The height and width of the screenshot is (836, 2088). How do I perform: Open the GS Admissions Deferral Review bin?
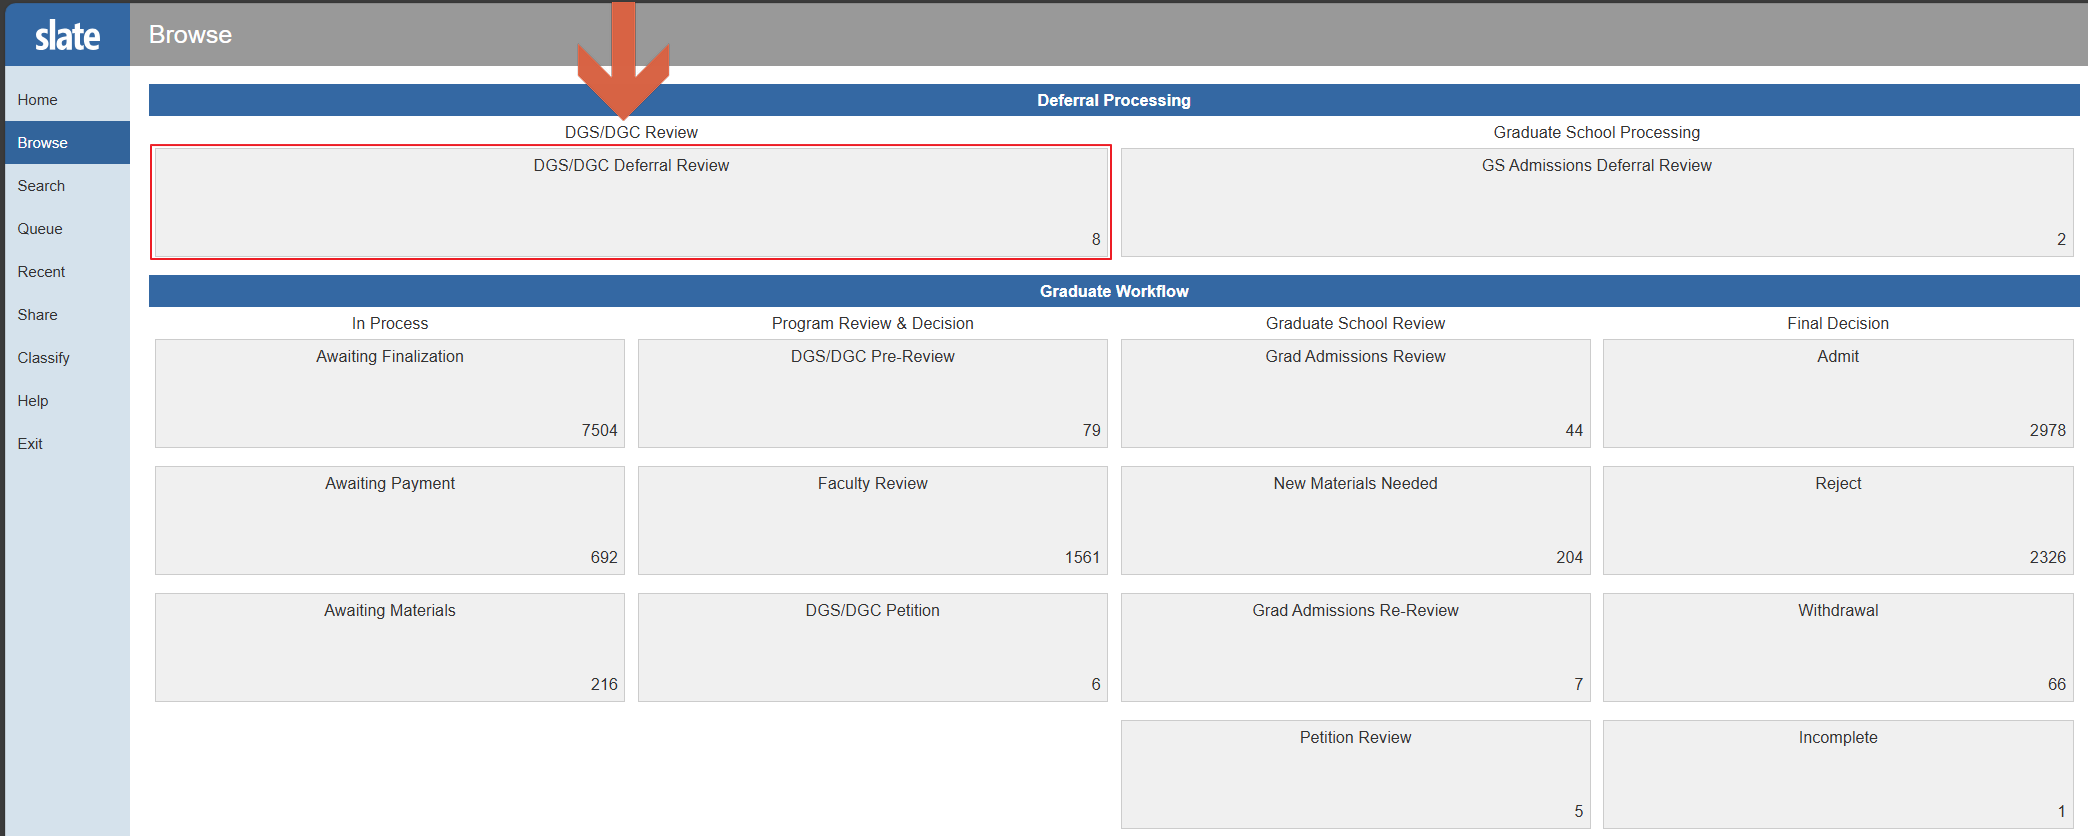coord(1596,202)
